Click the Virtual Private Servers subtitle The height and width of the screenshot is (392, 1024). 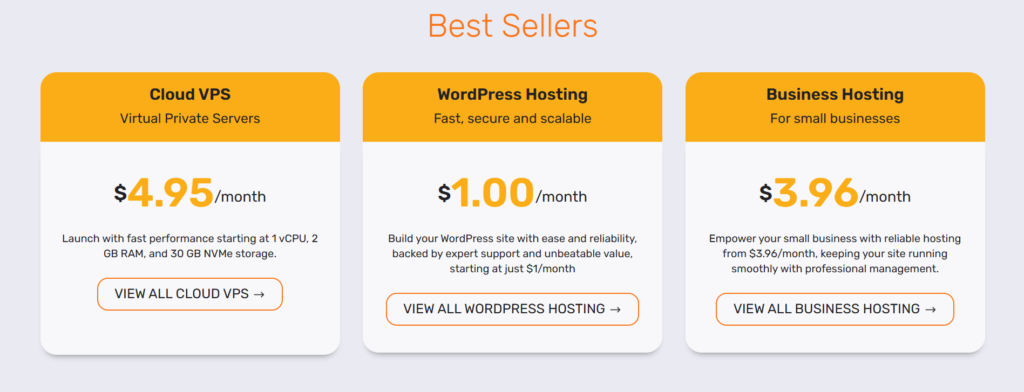190,119
